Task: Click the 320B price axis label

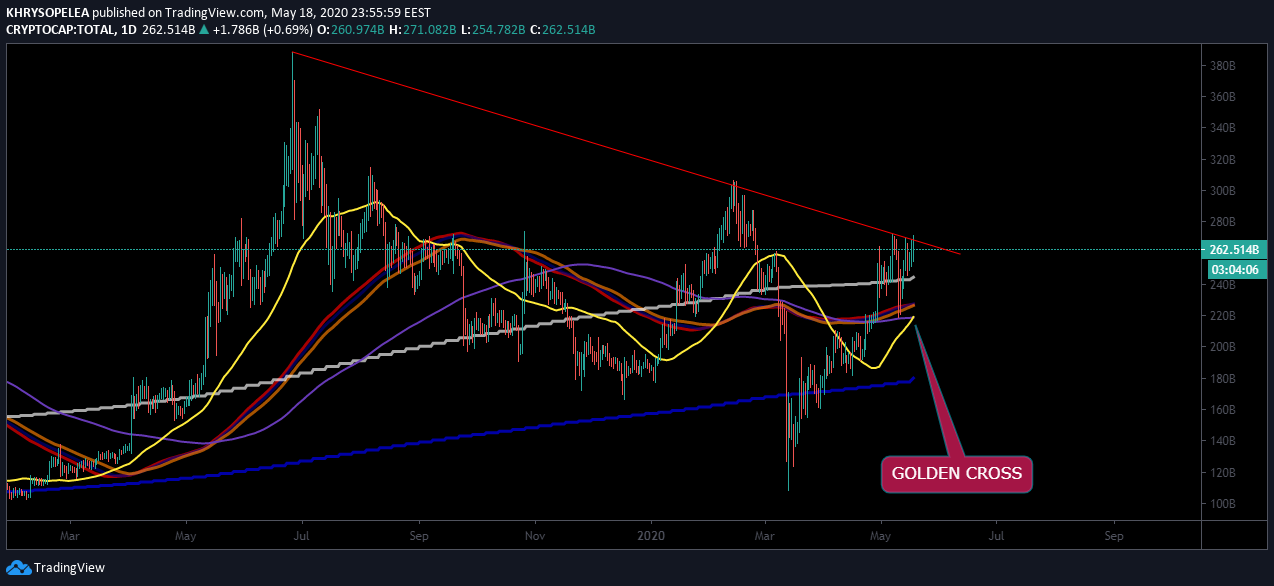Action: click(1223, 160)
